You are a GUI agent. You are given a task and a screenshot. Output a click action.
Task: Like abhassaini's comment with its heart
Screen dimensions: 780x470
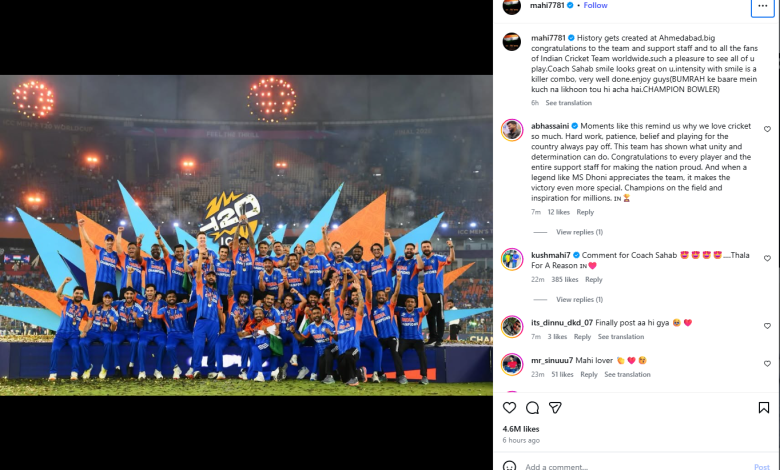point(767,129)
